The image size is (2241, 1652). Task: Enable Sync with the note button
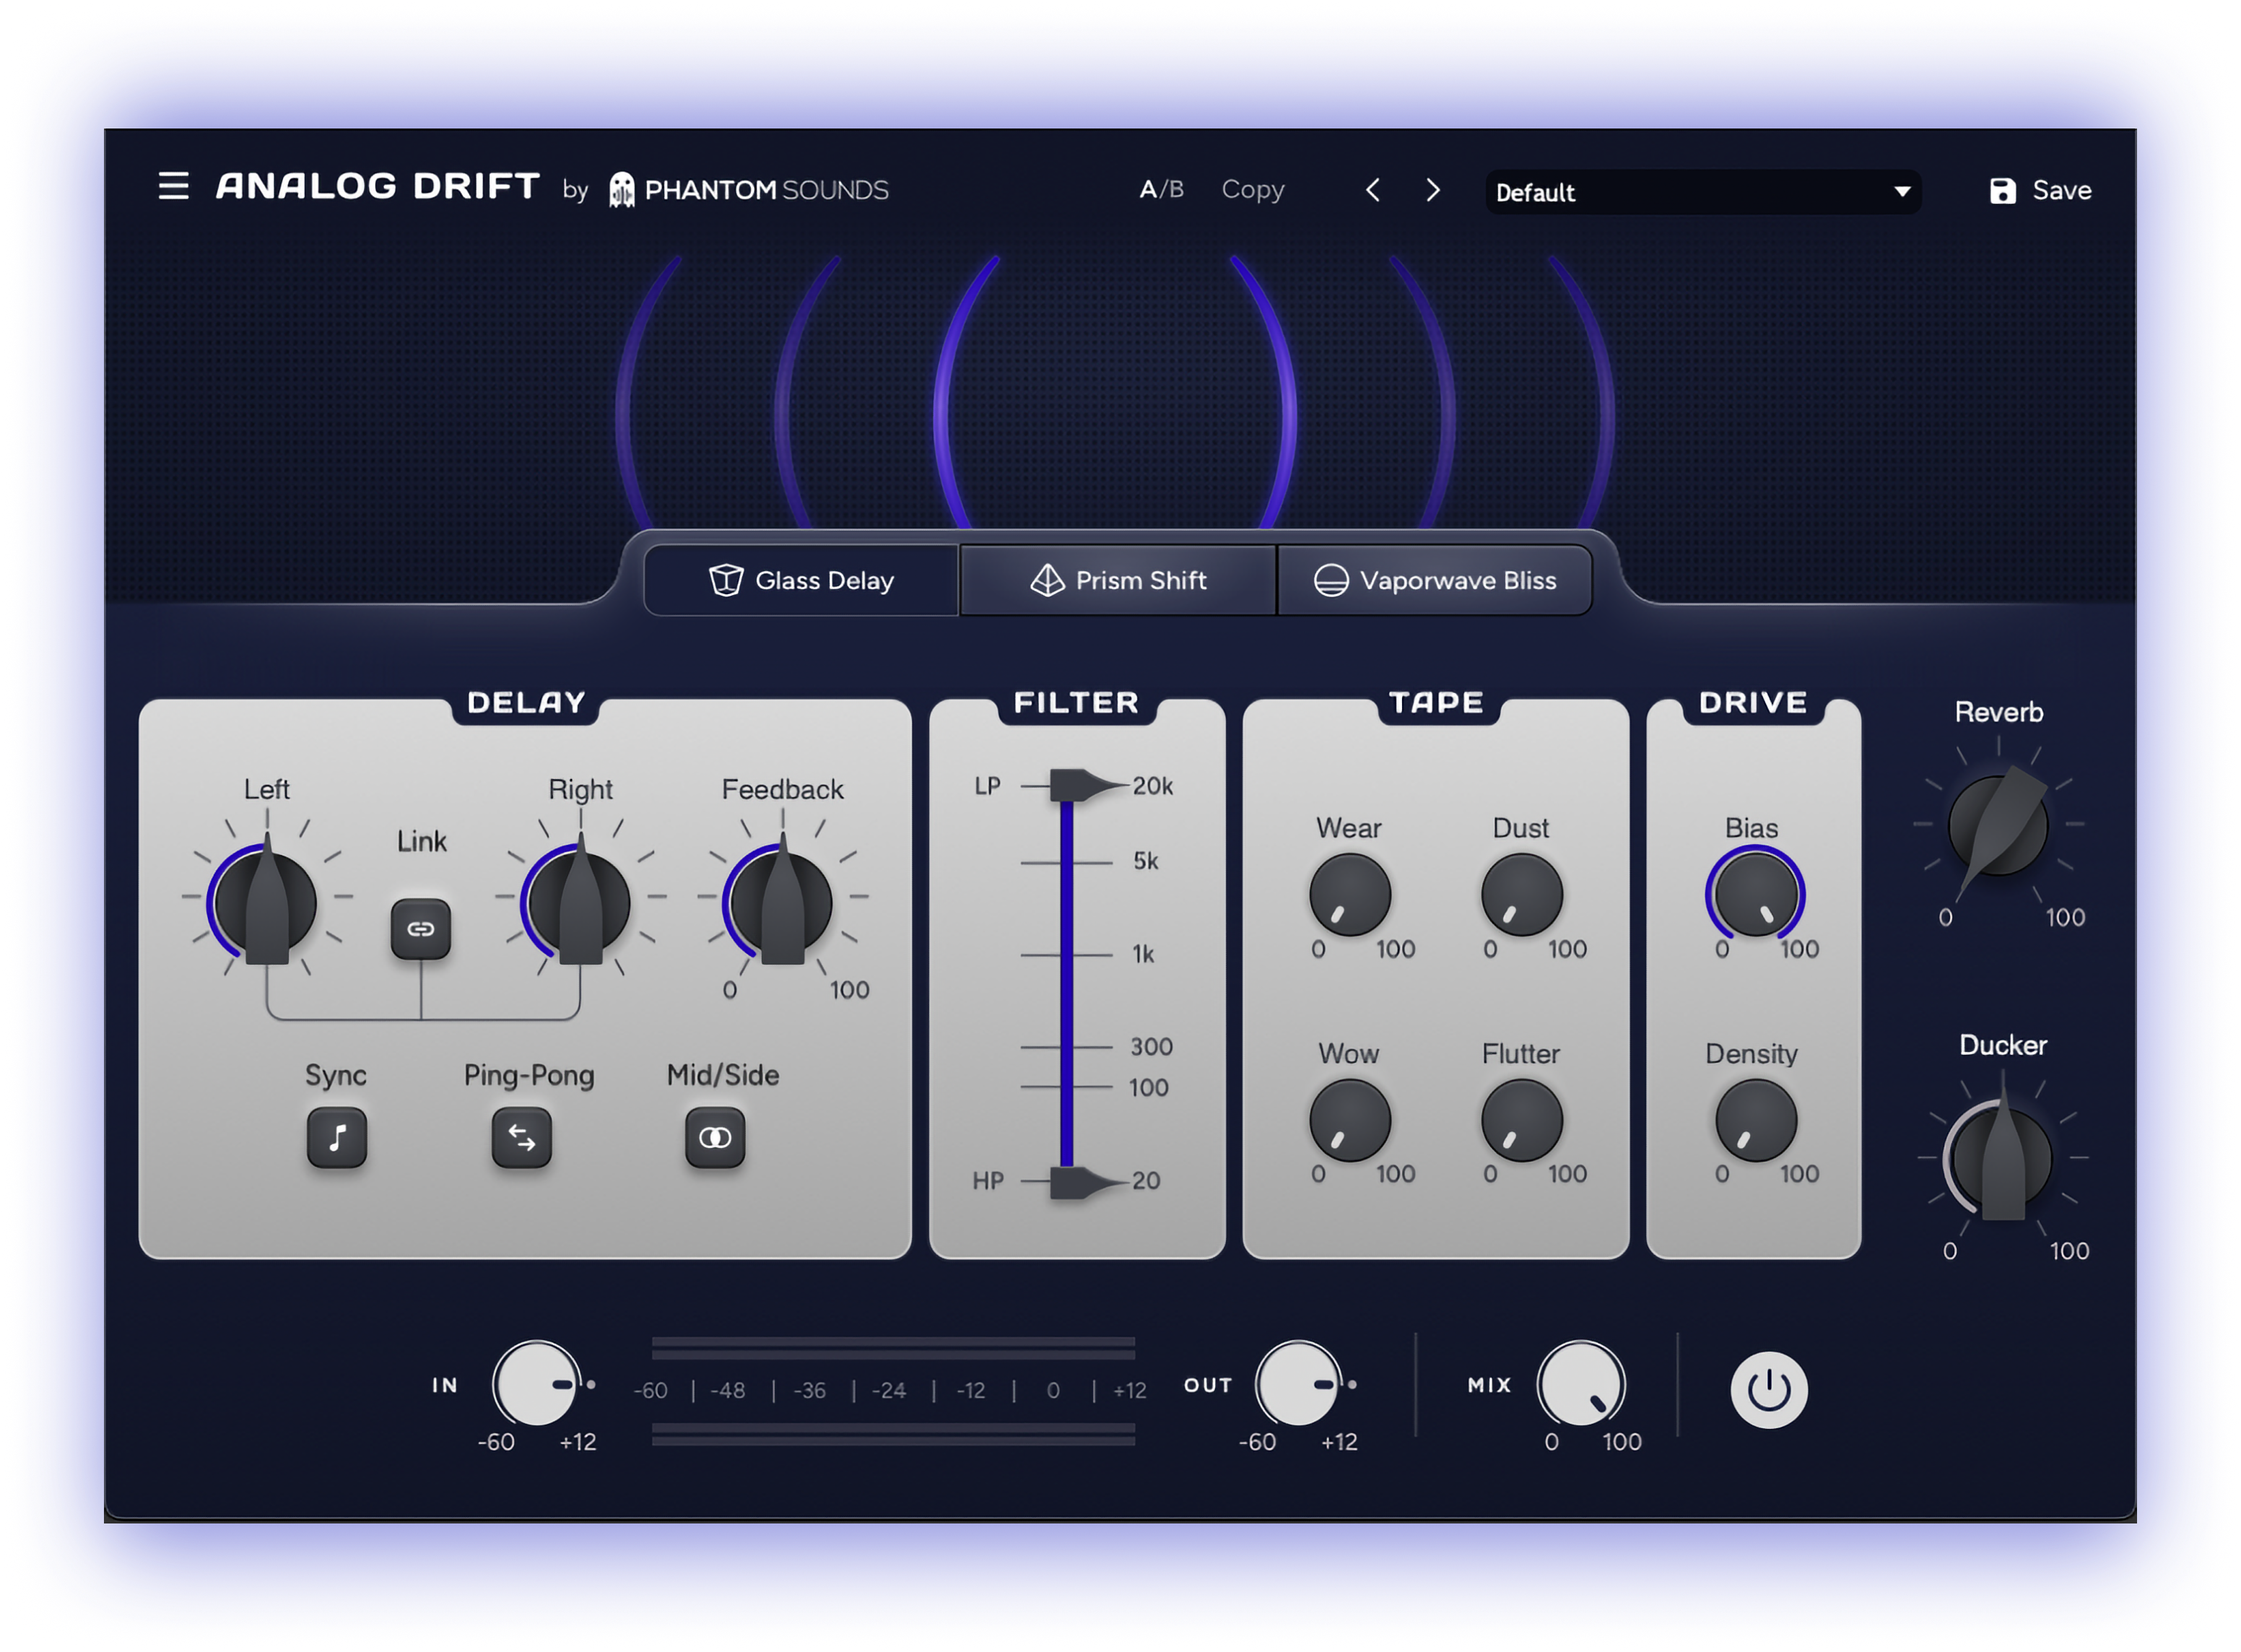pos(336,1137)
